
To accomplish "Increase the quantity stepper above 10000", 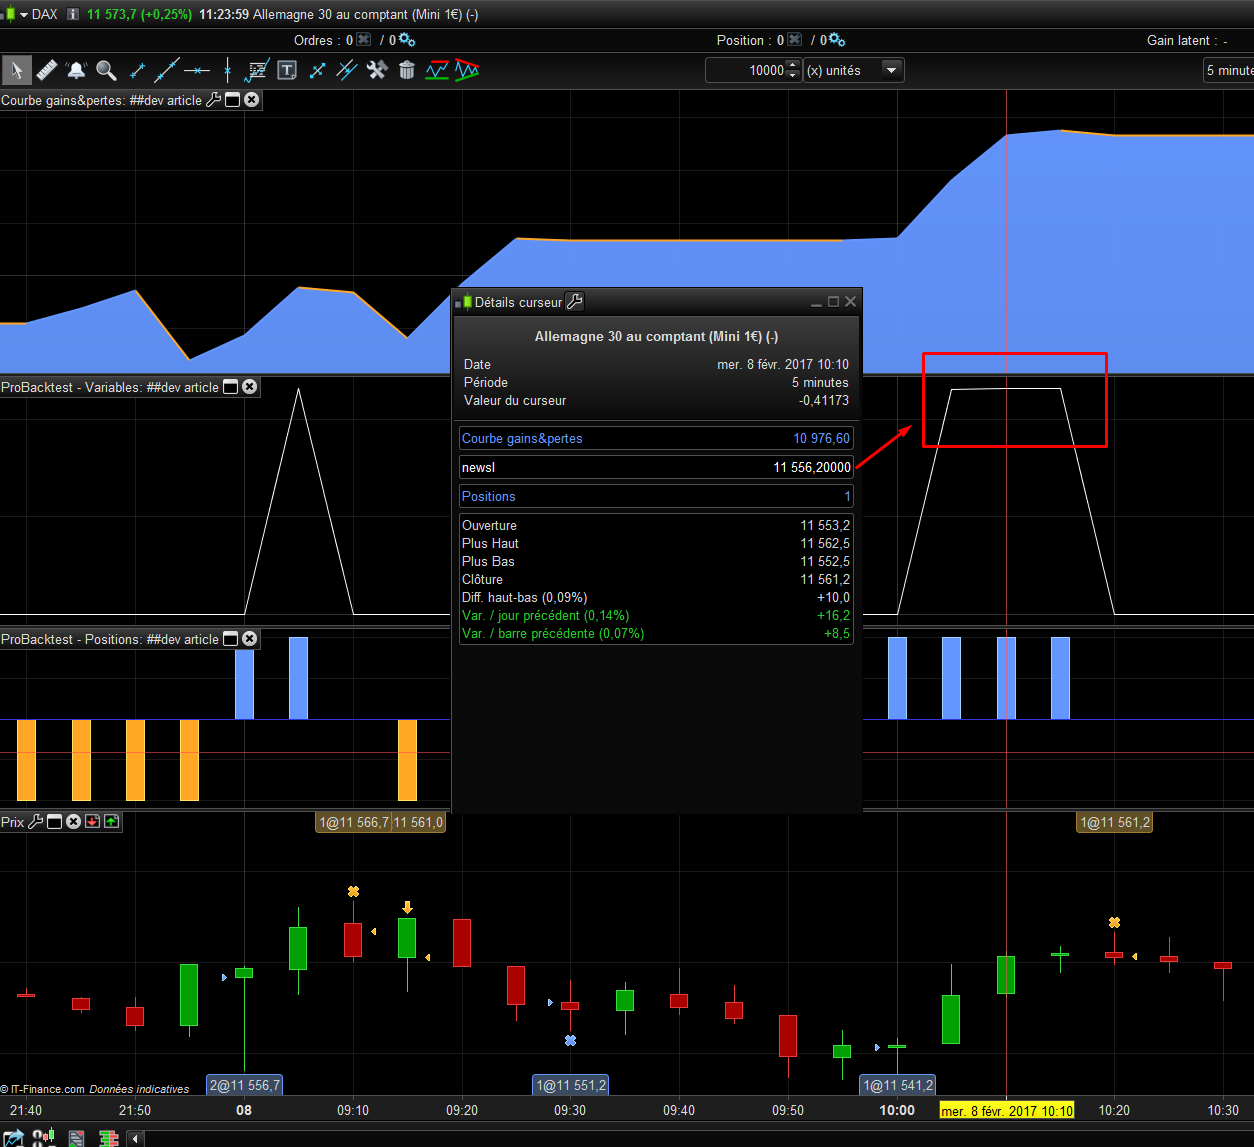I will tap(793, 65).
